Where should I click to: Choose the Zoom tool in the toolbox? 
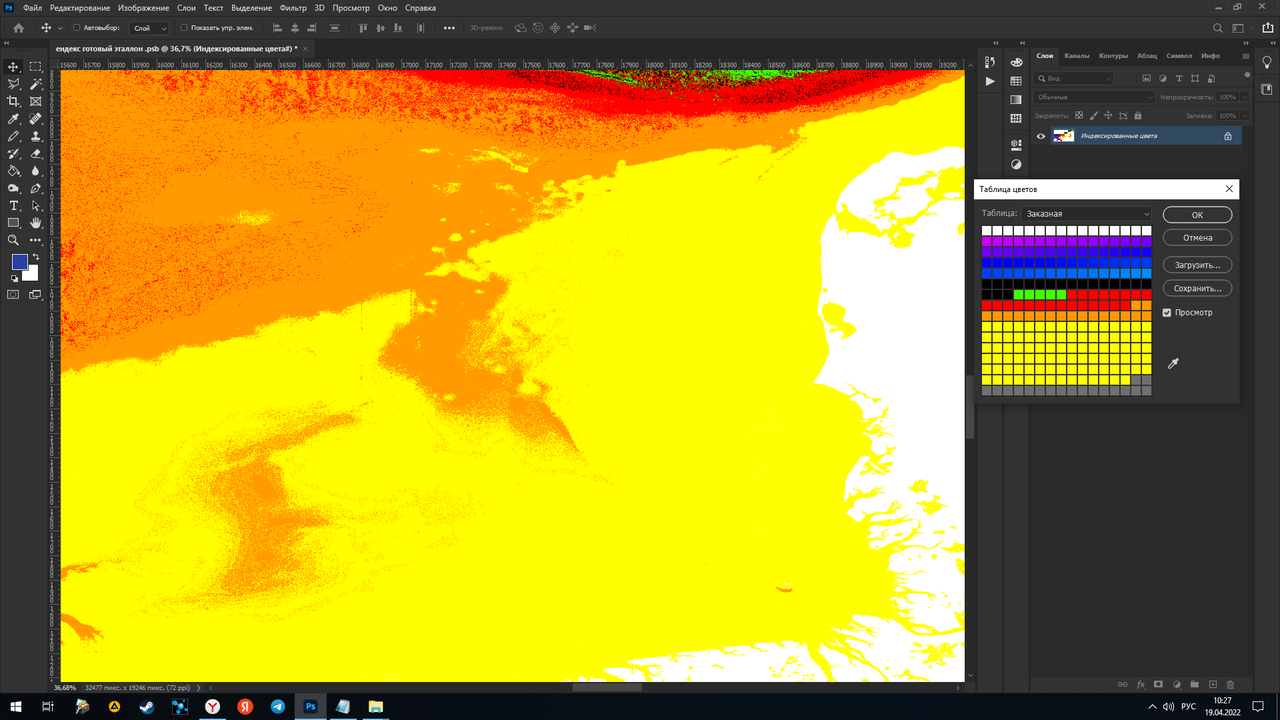pyautogui.click(x=14, y=240)
